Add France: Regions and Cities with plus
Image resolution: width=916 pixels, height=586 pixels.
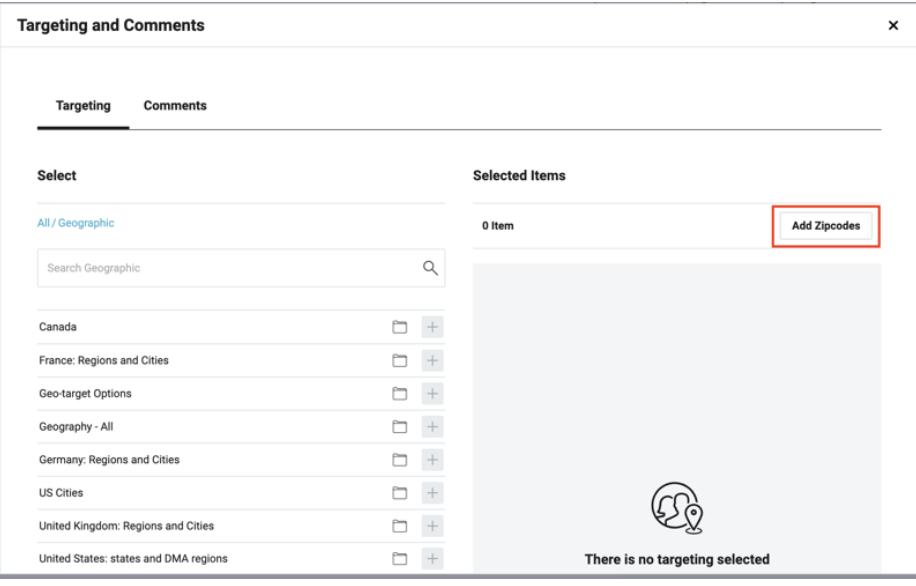click(x=433, y=360)
